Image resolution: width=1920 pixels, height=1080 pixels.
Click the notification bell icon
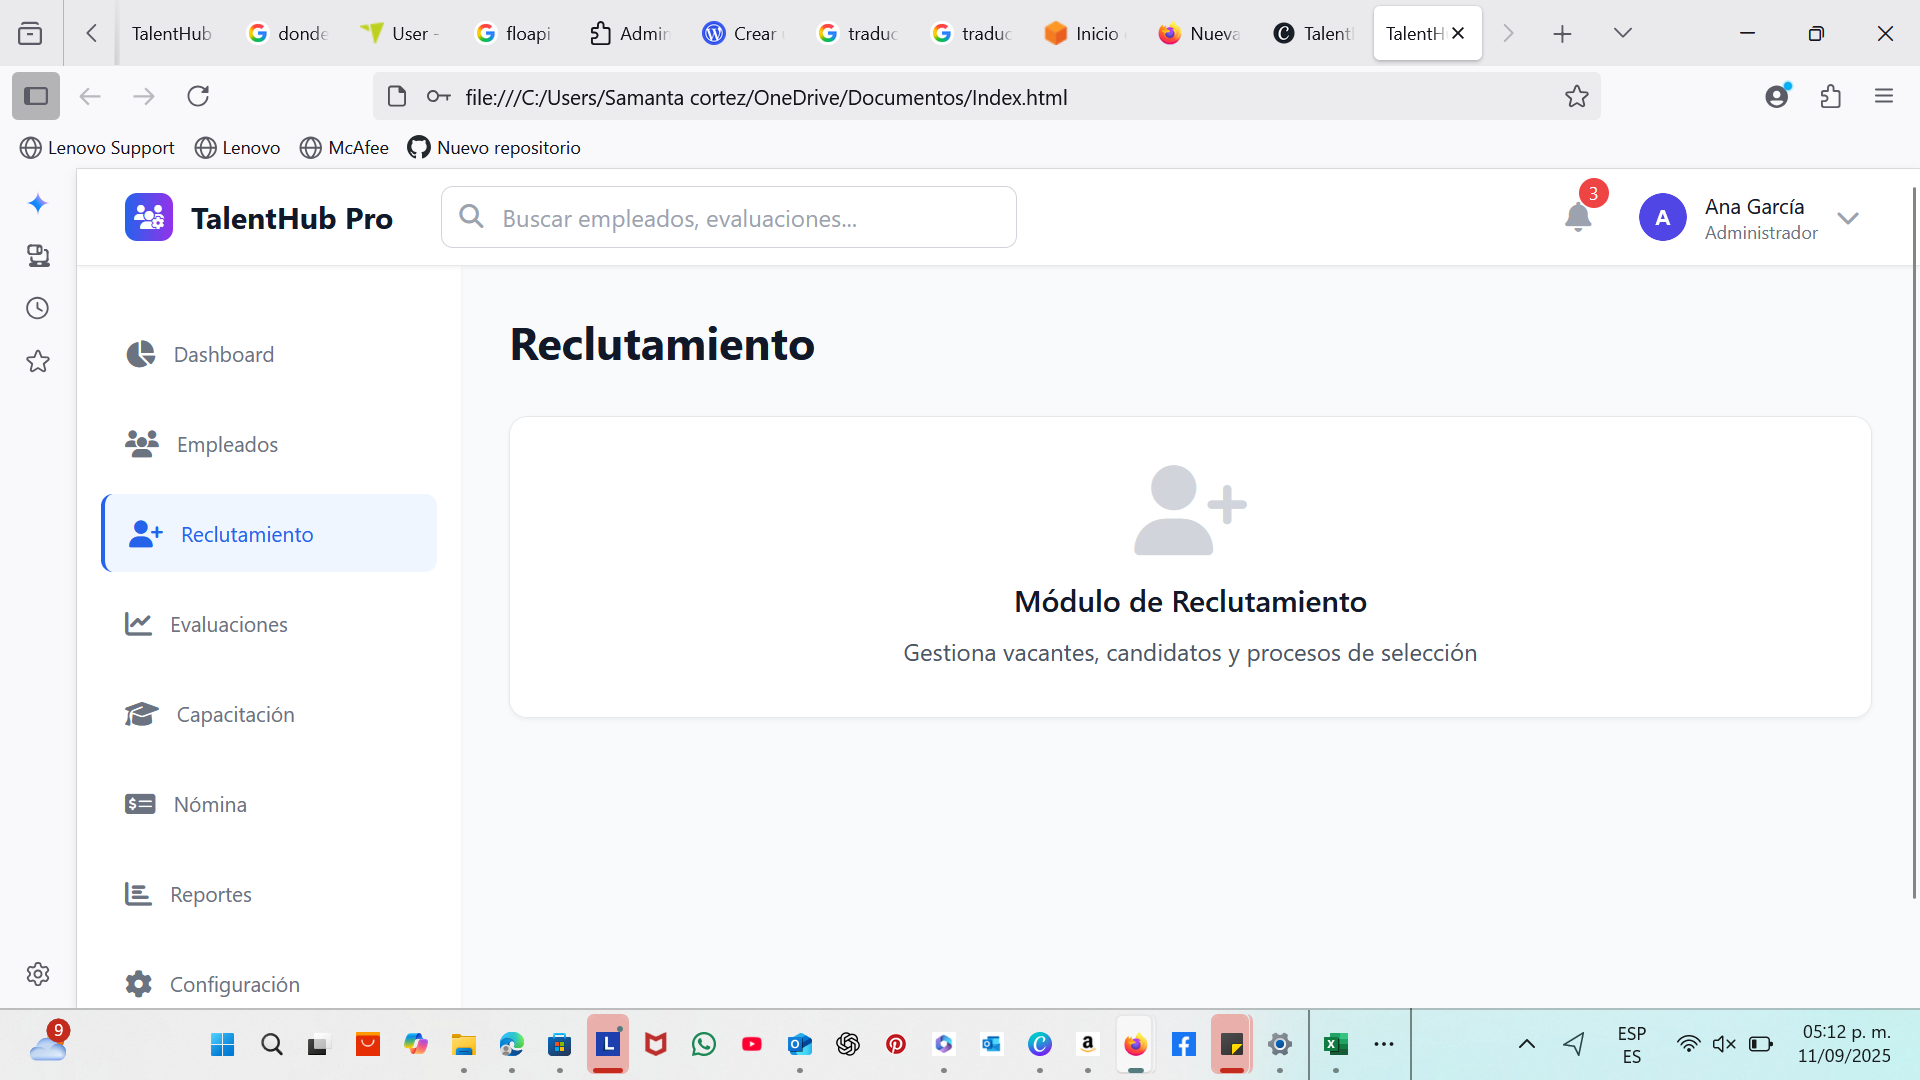point(1577,216)
